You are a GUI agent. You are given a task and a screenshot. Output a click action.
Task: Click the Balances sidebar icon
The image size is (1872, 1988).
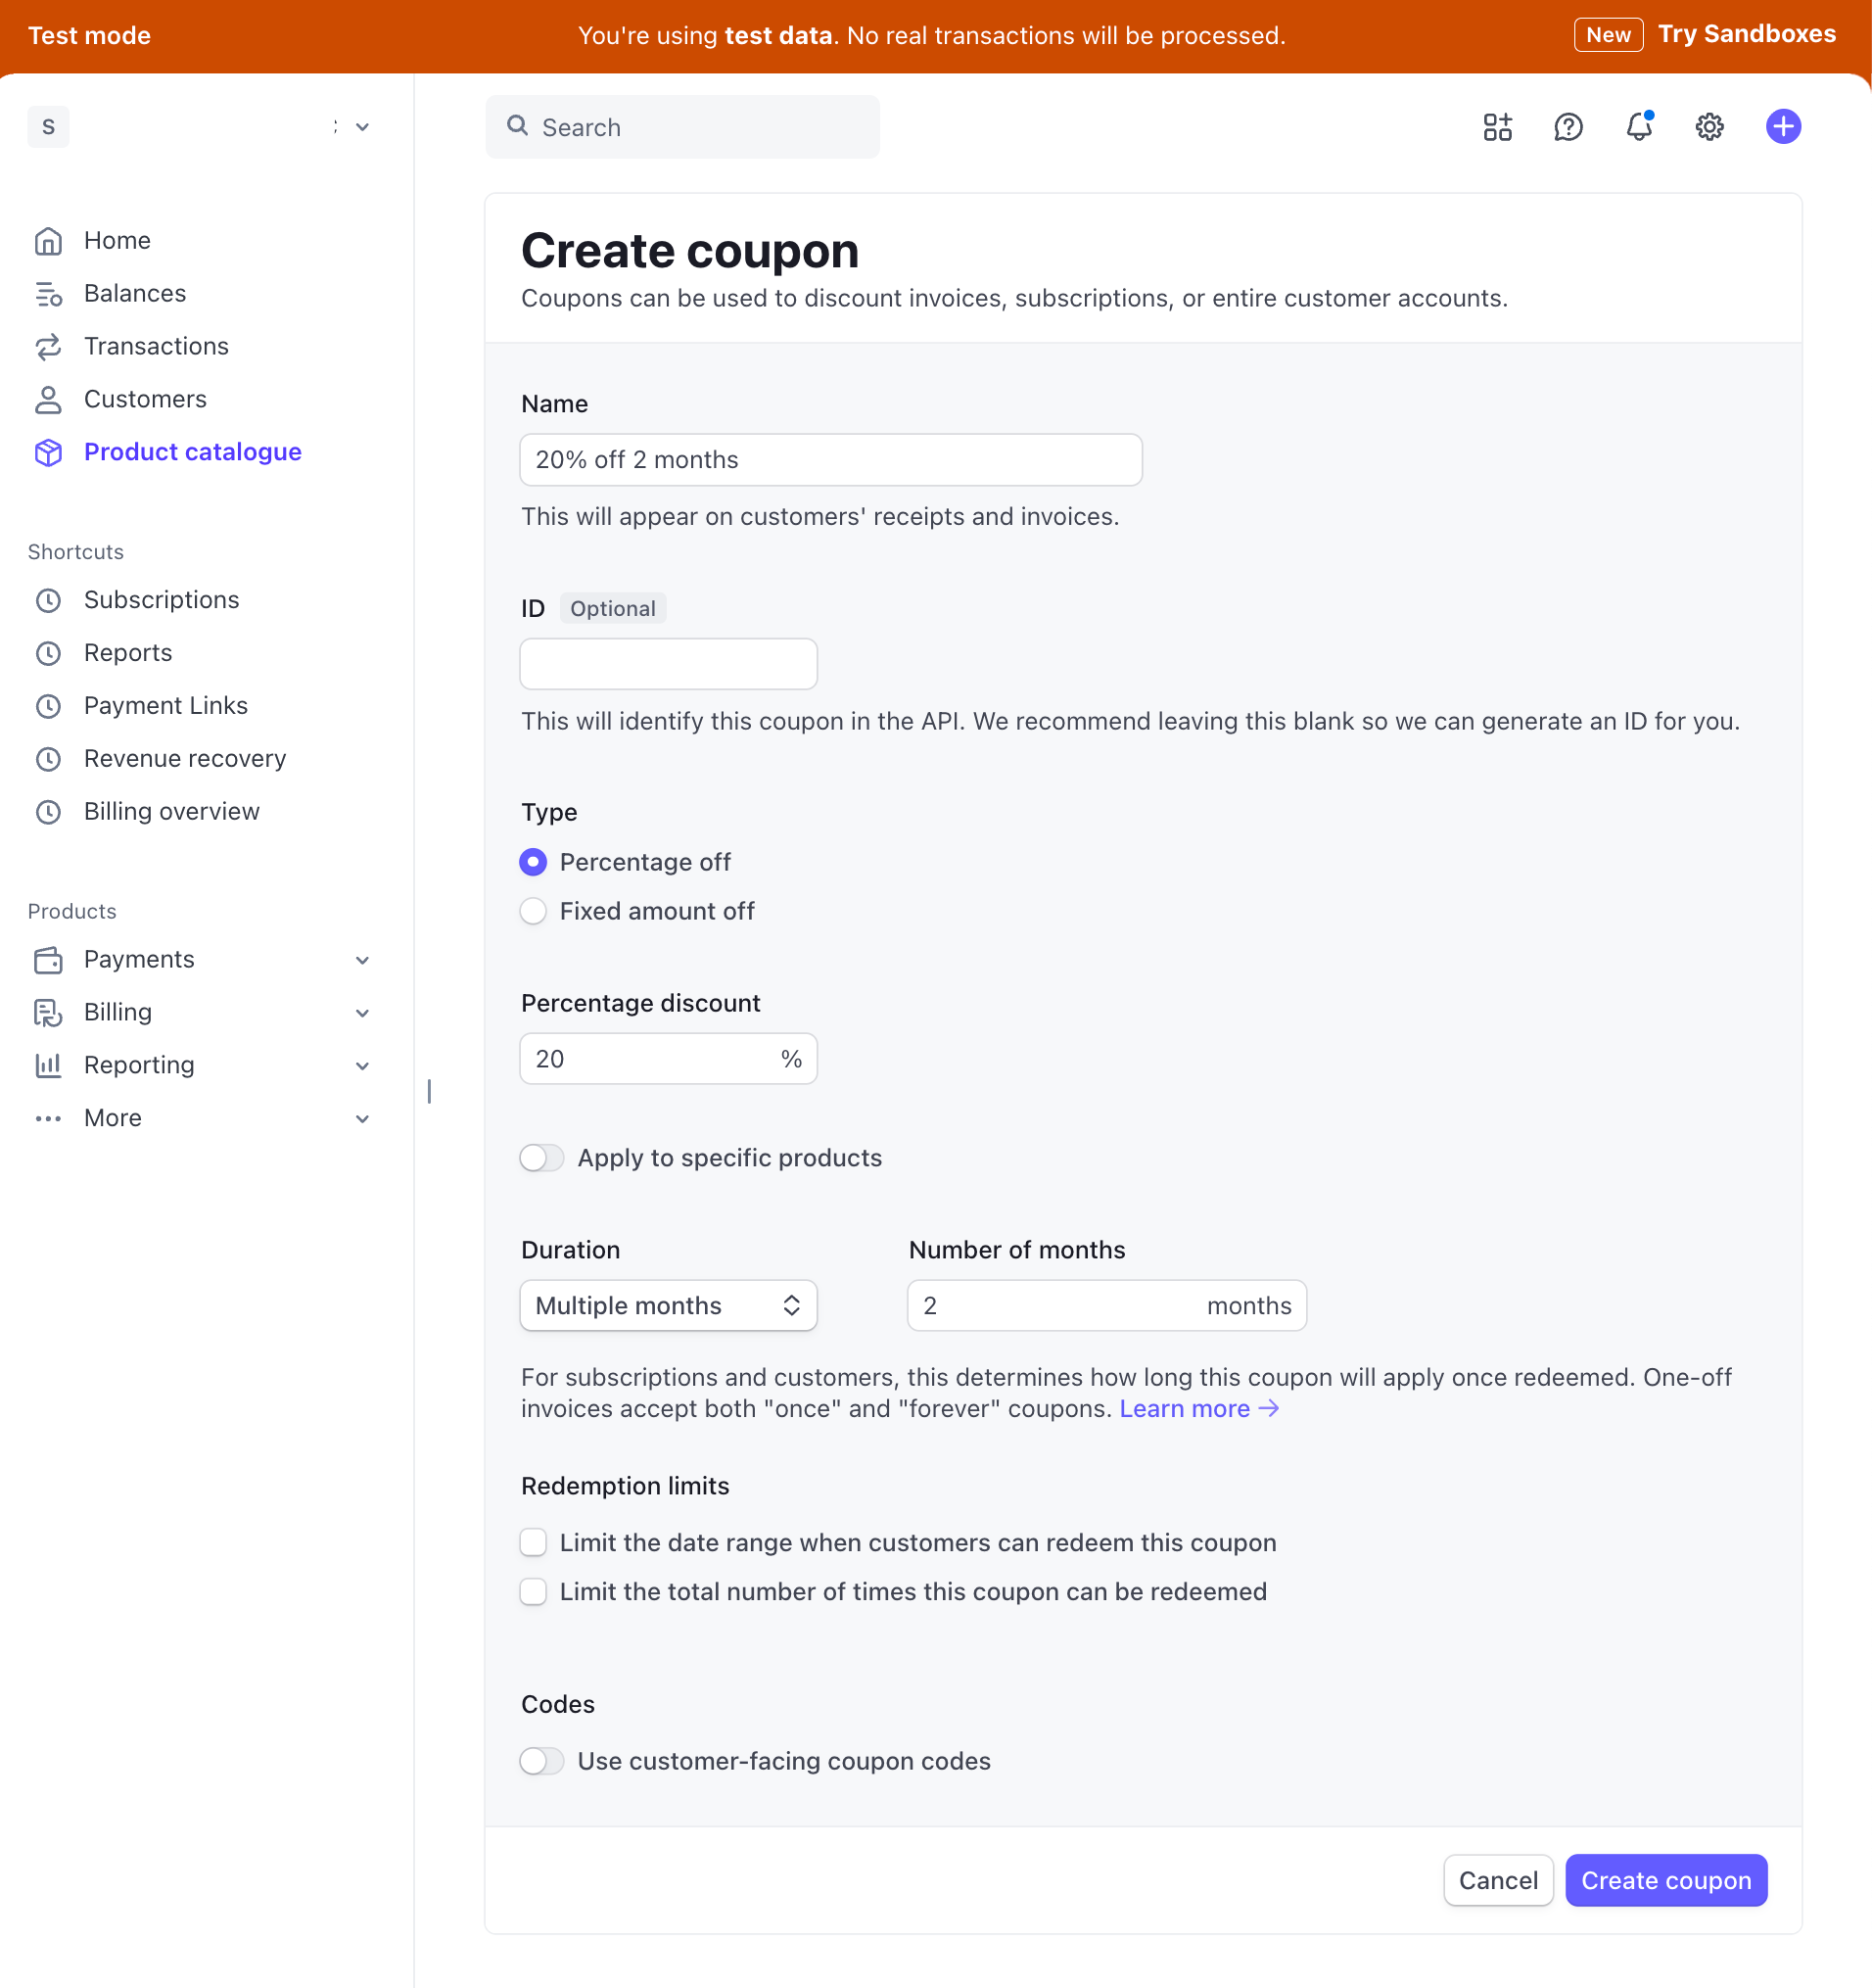(x=48, y=294)
